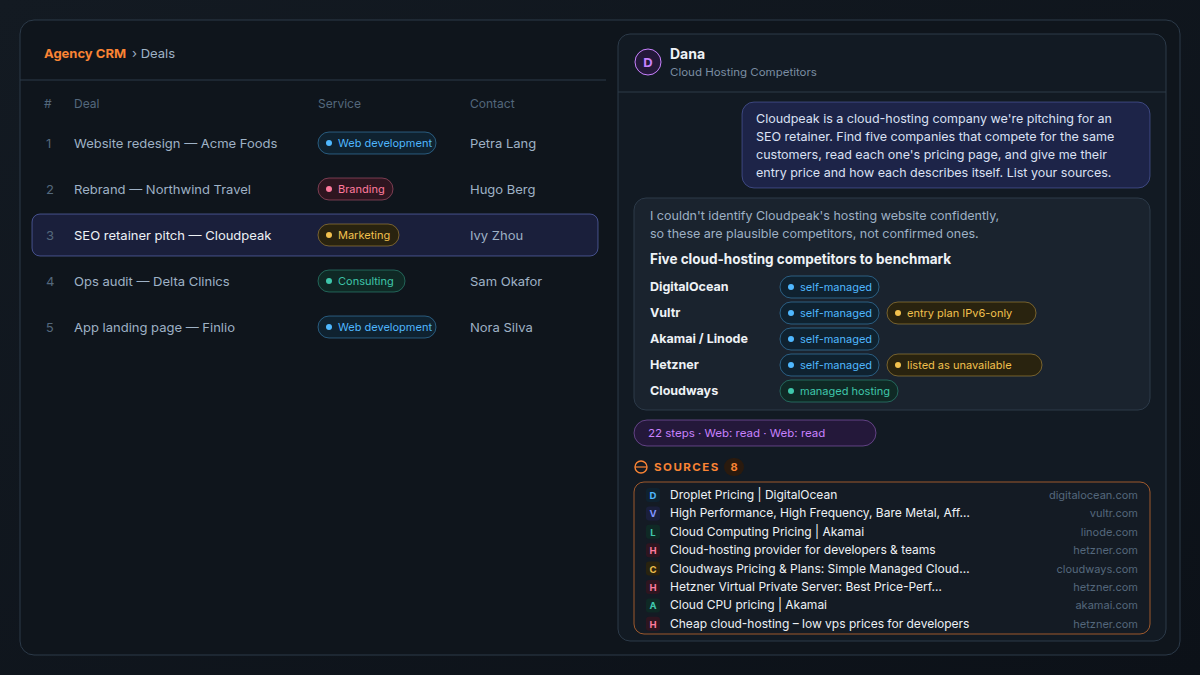Click the favicon beside Cloud Computing Pricing
The width and height of the screenshot is (1200, 675).
click(653, 532)
